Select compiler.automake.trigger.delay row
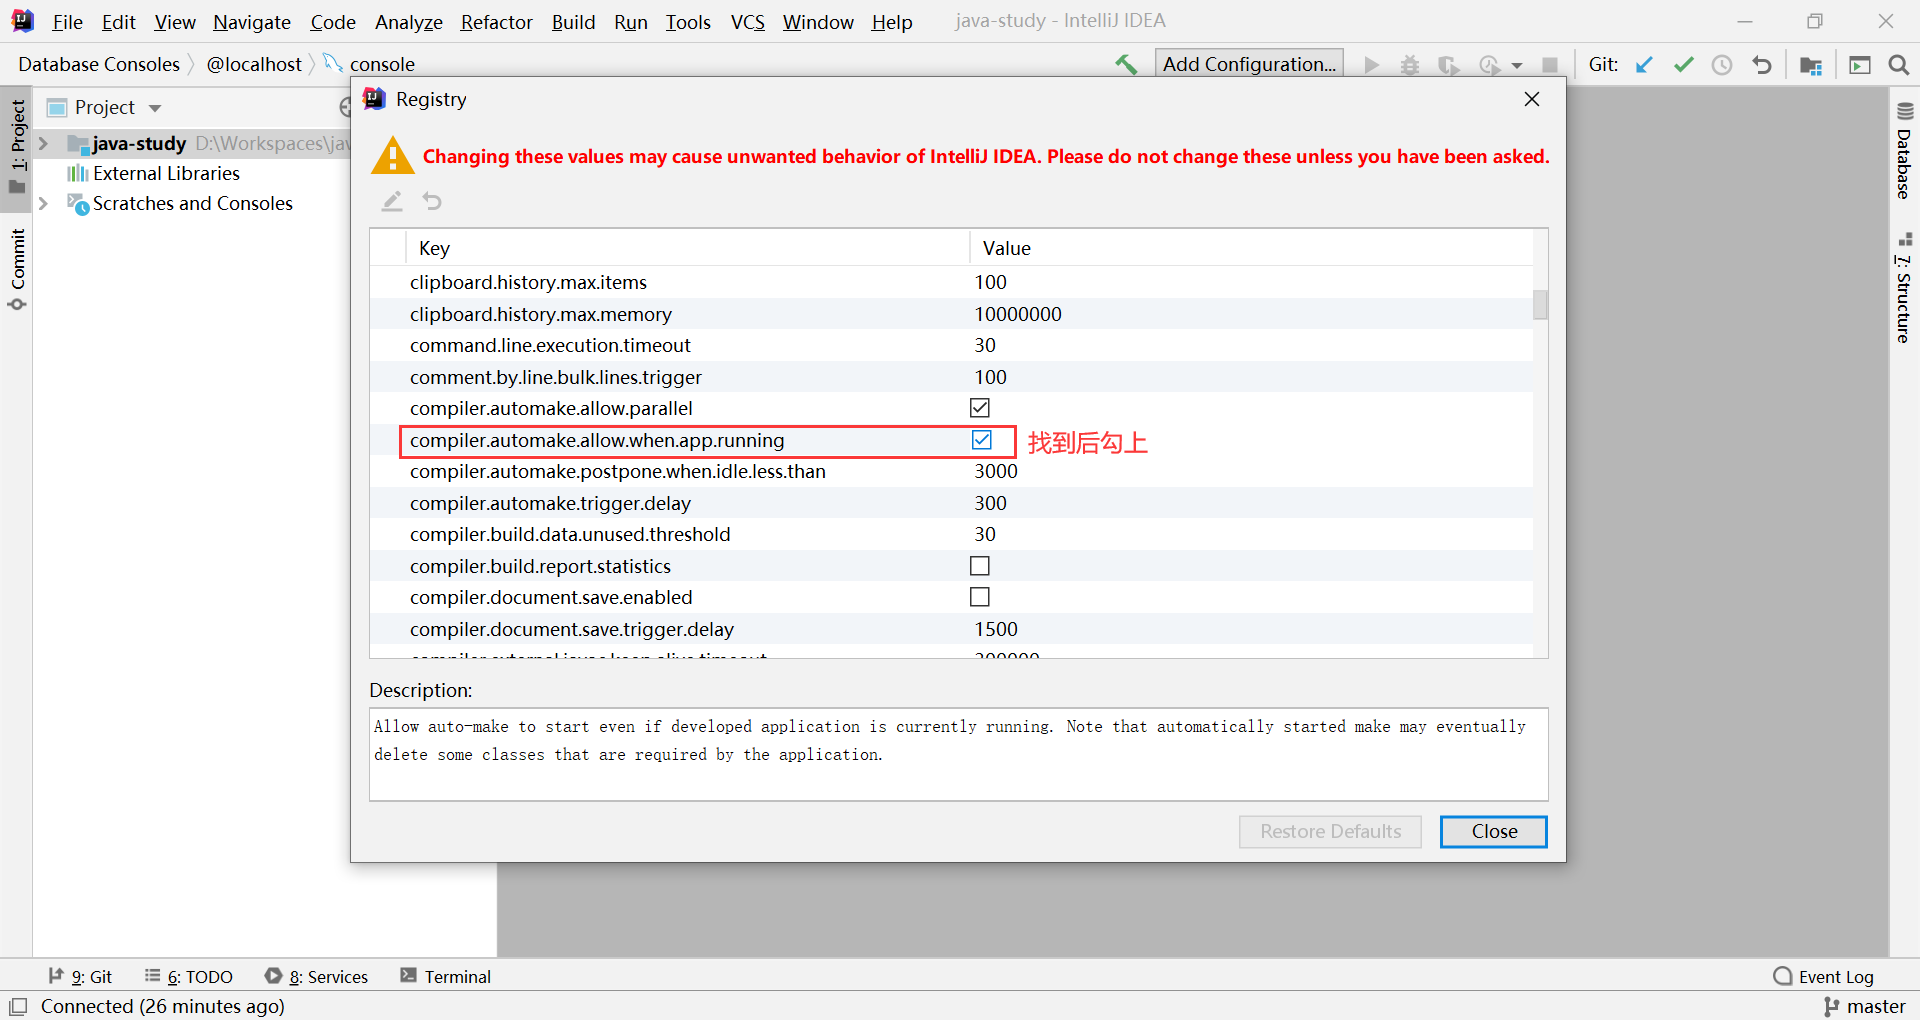This screenshot has width=1920, height=1020. coord(951,503)
